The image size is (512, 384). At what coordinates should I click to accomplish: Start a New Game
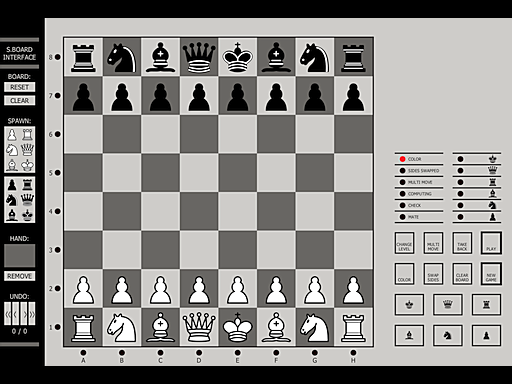[491, 274]
